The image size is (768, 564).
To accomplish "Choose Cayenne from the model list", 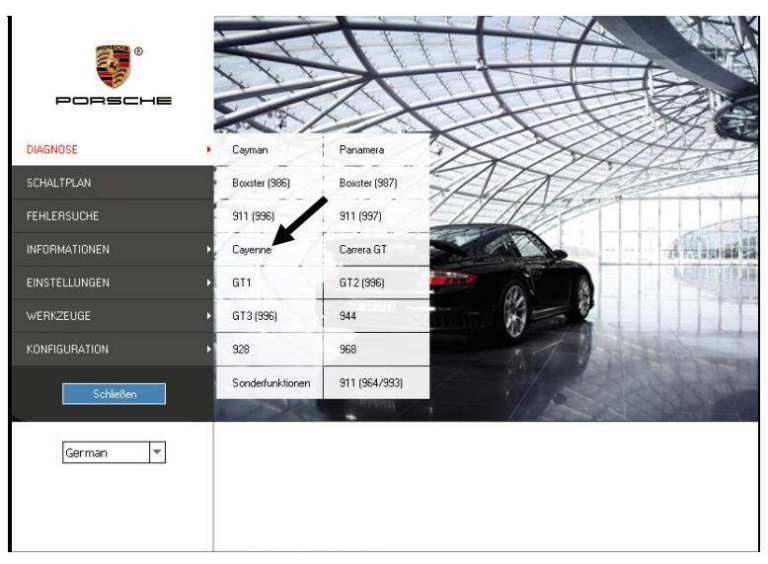I will (x=269, y=249).
